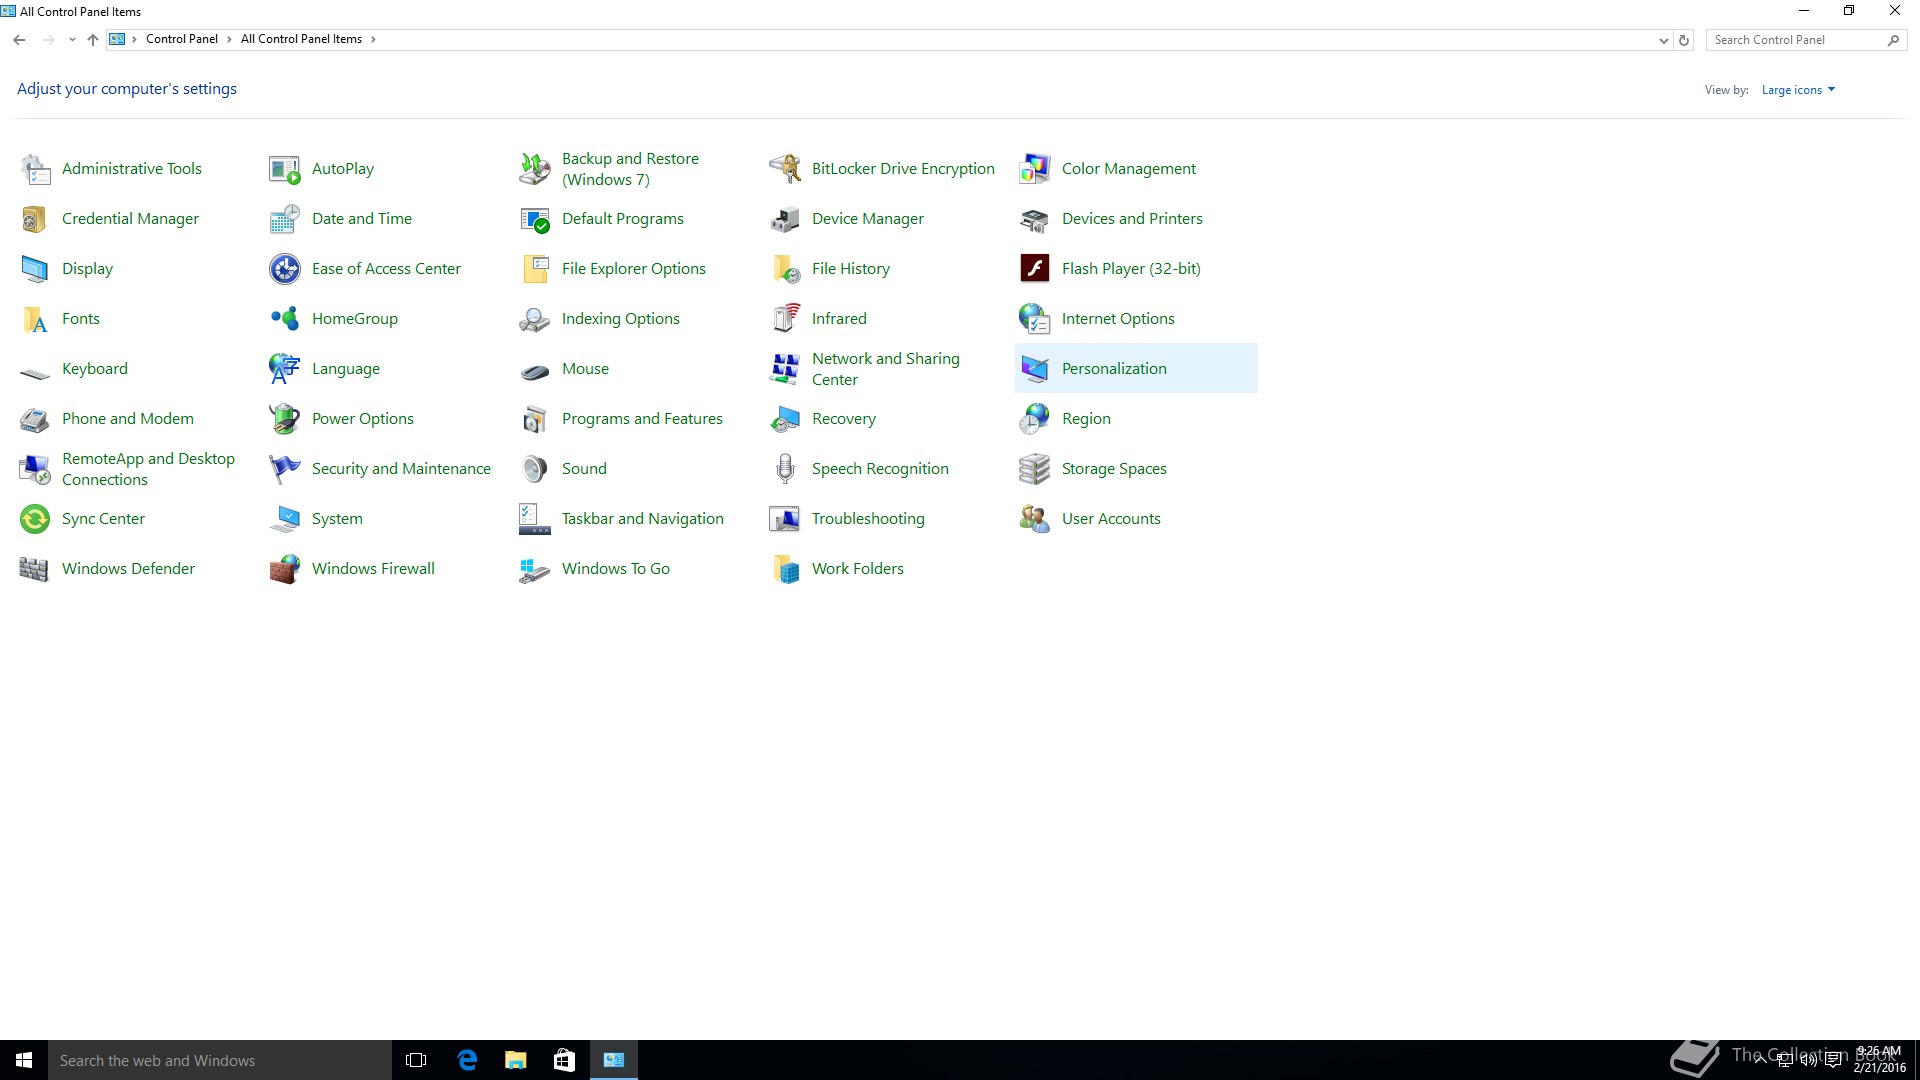Screen dimensions: 1920x1080
Task: Open the Devices and Printers icon
Action: click(x=1035, y=219)
